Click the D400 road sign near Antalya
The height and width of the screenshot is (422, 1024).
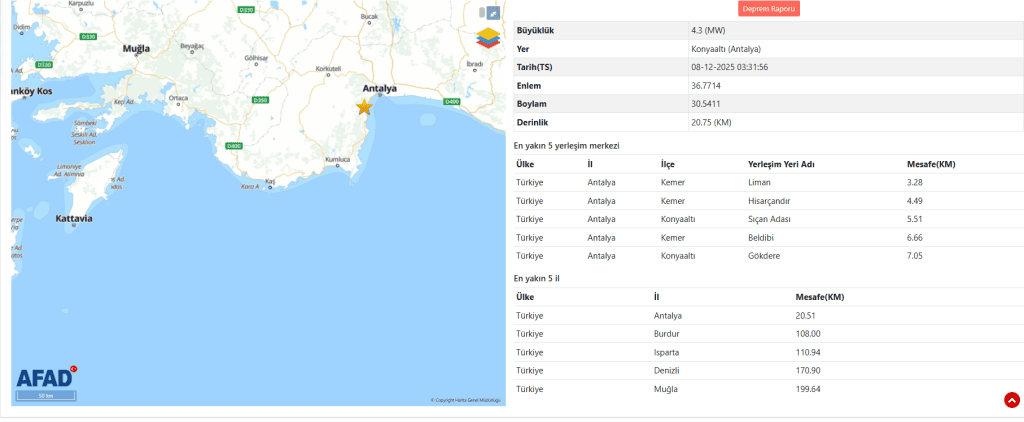pyautogui.click(x=452, y=102)
